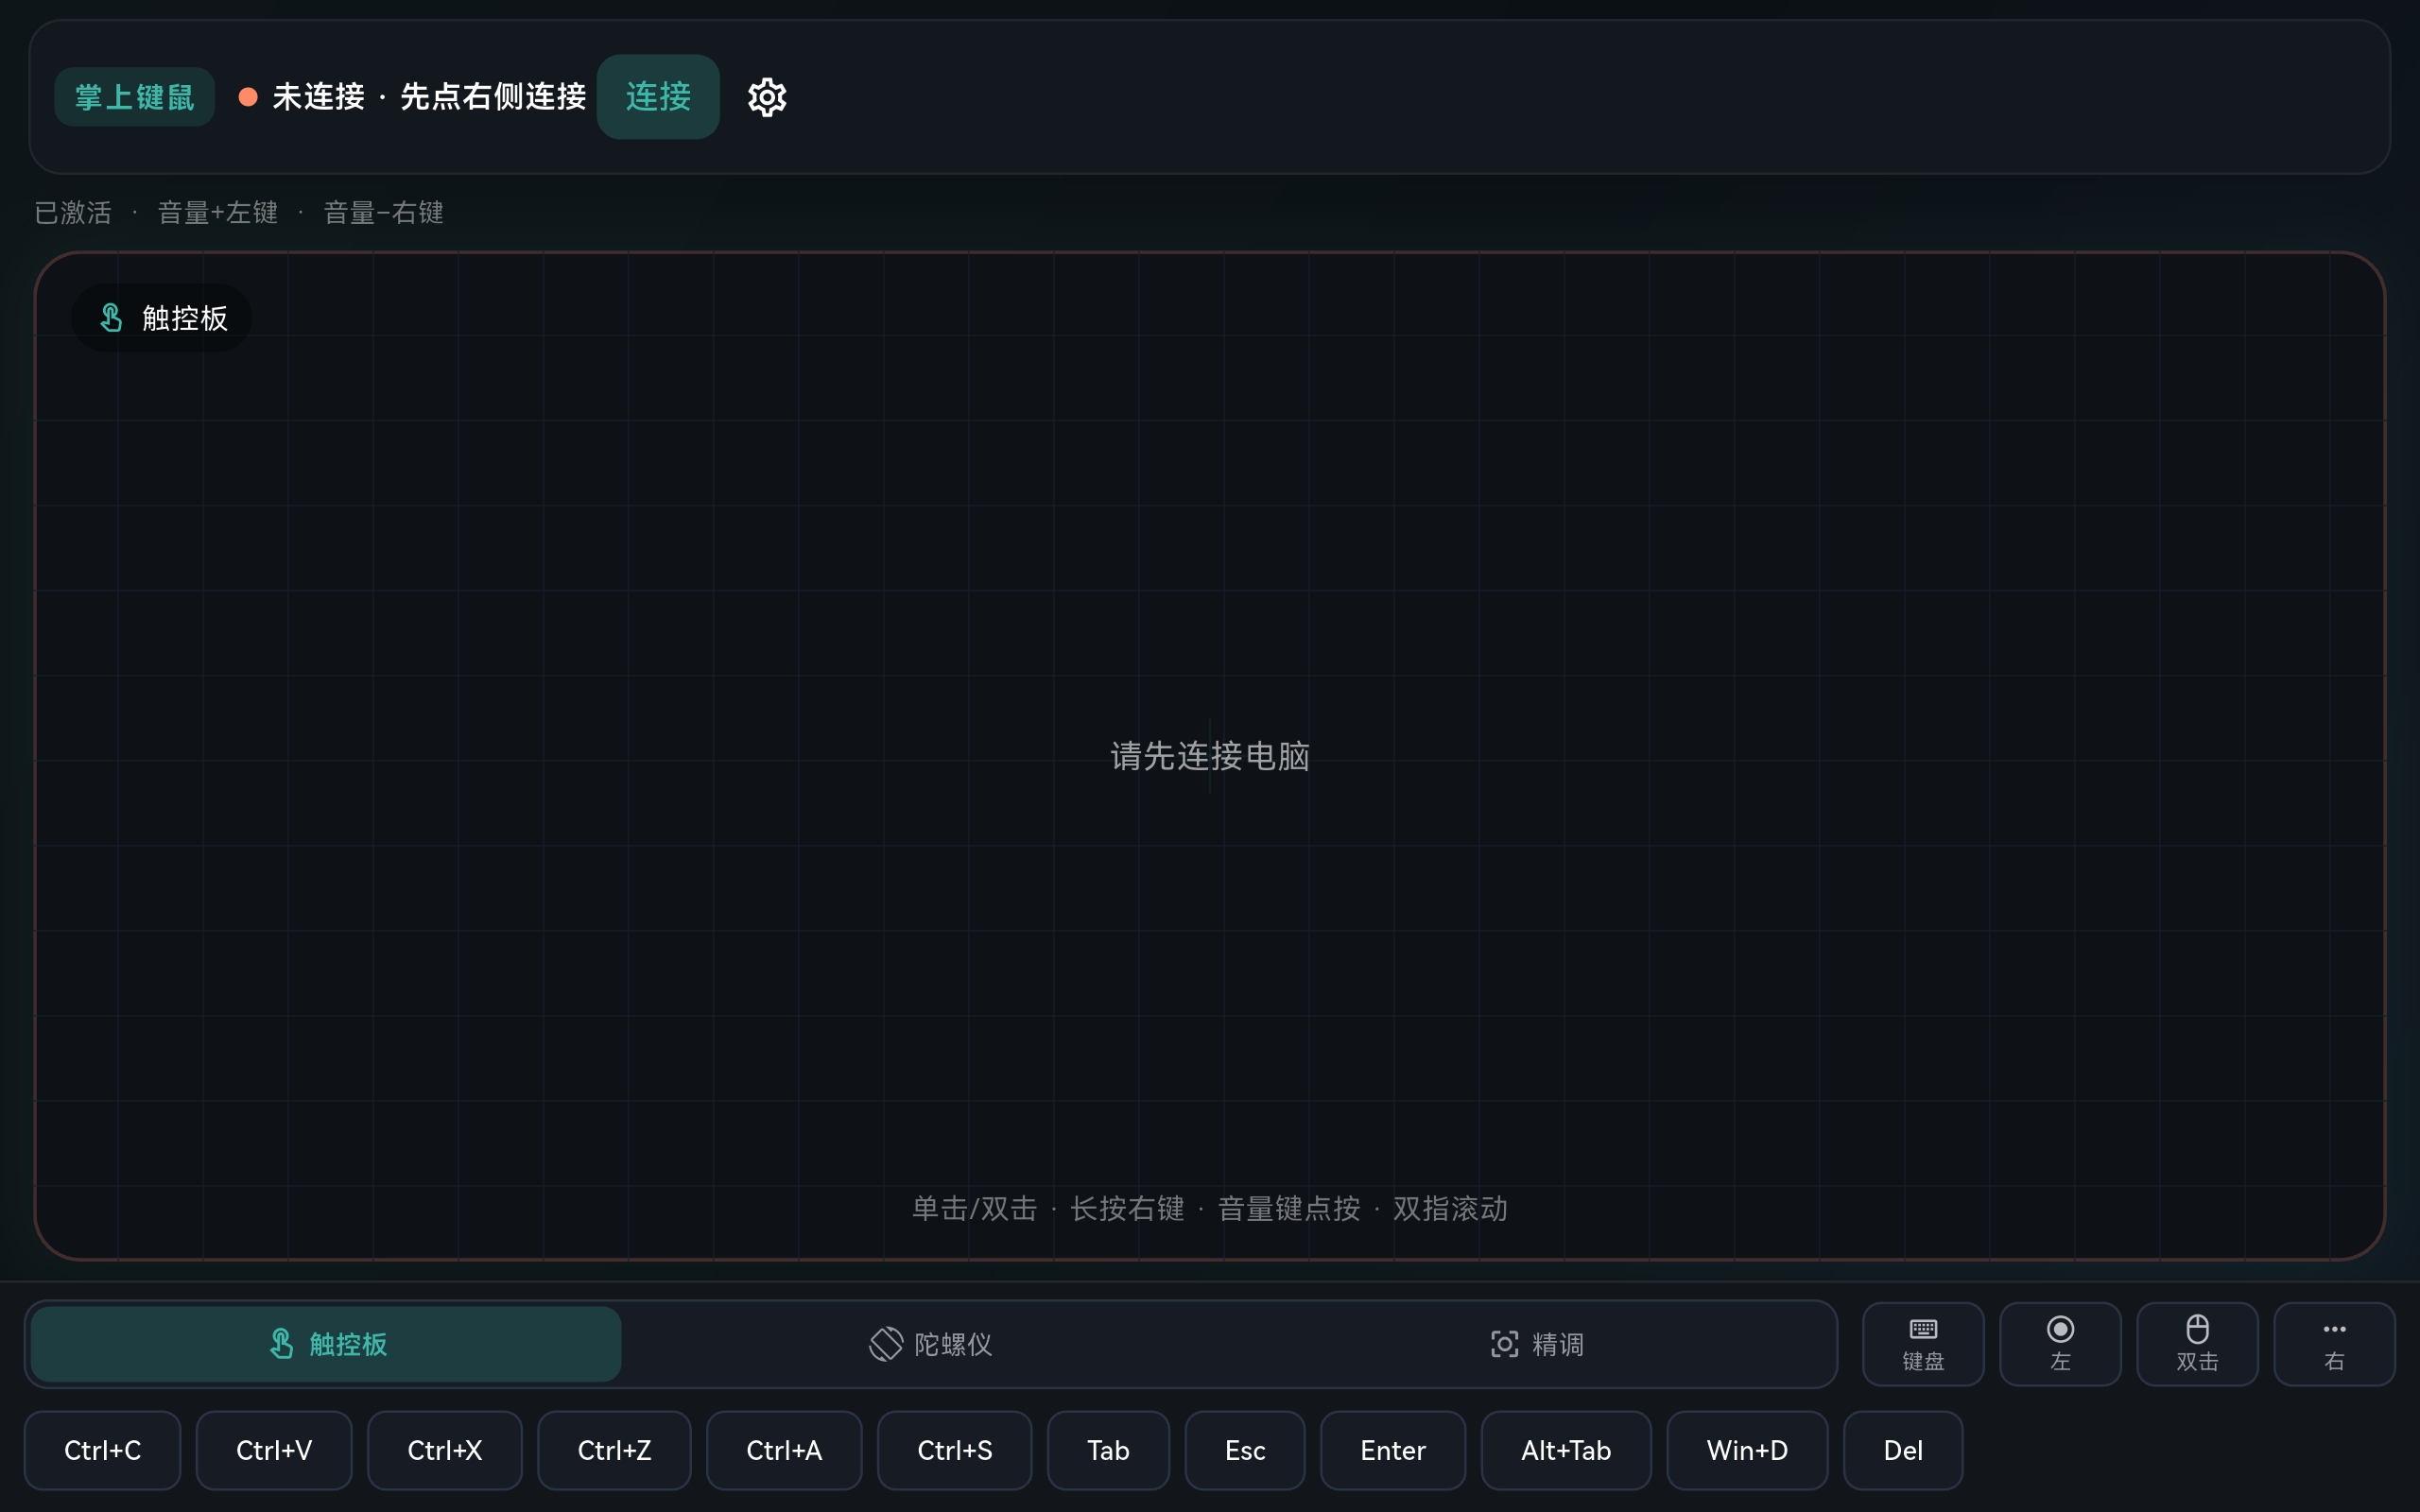Tap the Enter key button
Image resolution: width=2420 pixels, height=1512 pixels.
coord(1393,1450)
